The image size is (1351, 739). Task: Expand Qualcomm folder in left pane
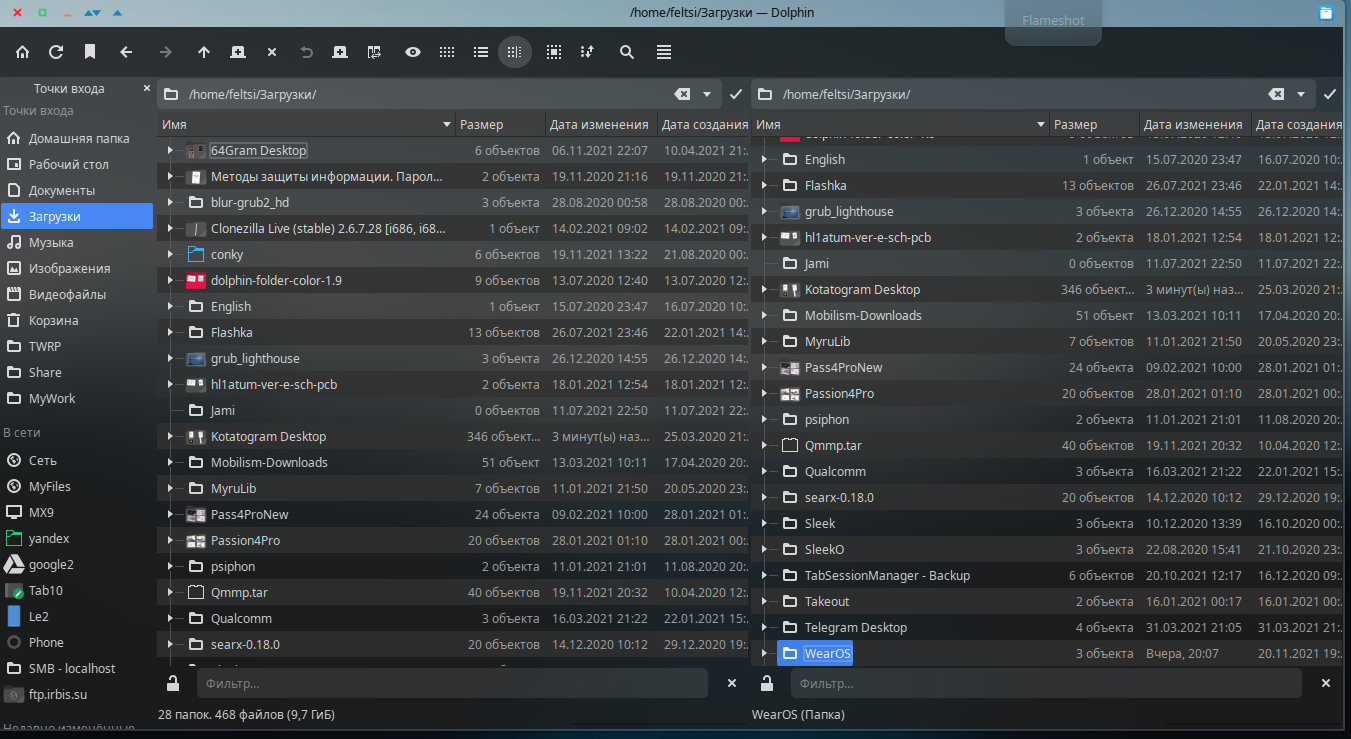[x=170, y=619]
